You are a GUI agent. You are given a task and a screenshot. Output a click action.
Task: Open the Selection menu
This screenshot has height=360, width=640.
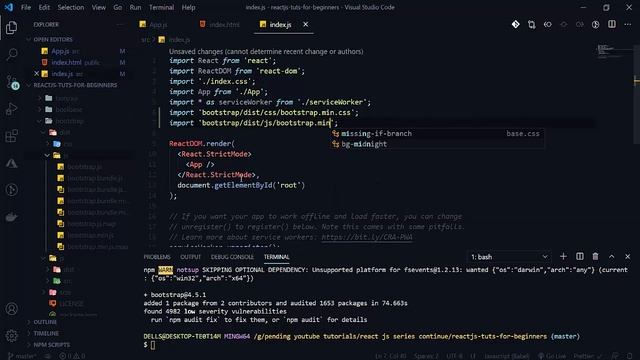click(71, 7)
